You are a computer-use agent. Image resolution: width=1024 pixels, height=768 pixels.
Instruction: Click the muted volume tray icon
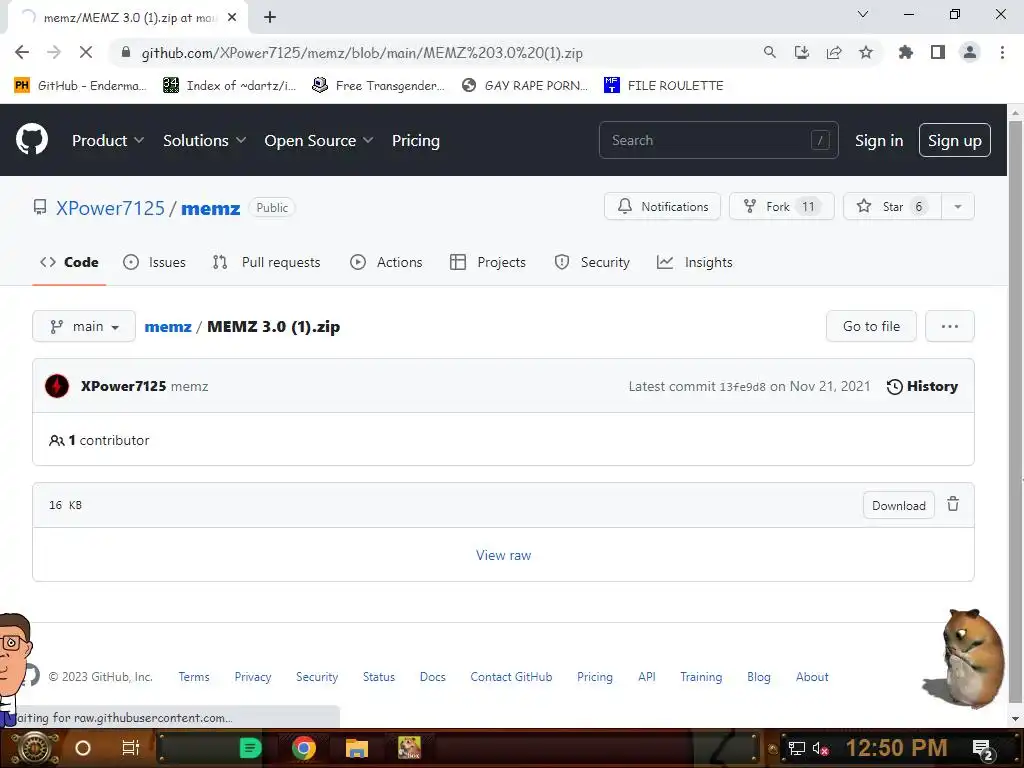coord(820,748)
